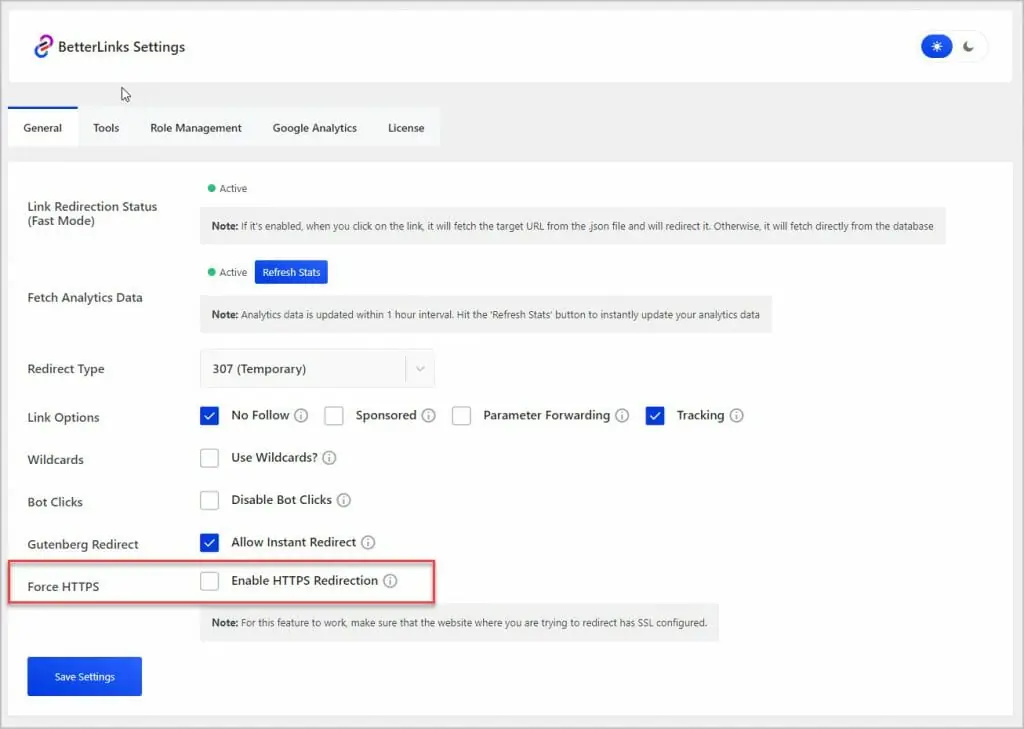Uncheck the Tracking checkbox
1024x729 pixels.
[x=655, y=415]
